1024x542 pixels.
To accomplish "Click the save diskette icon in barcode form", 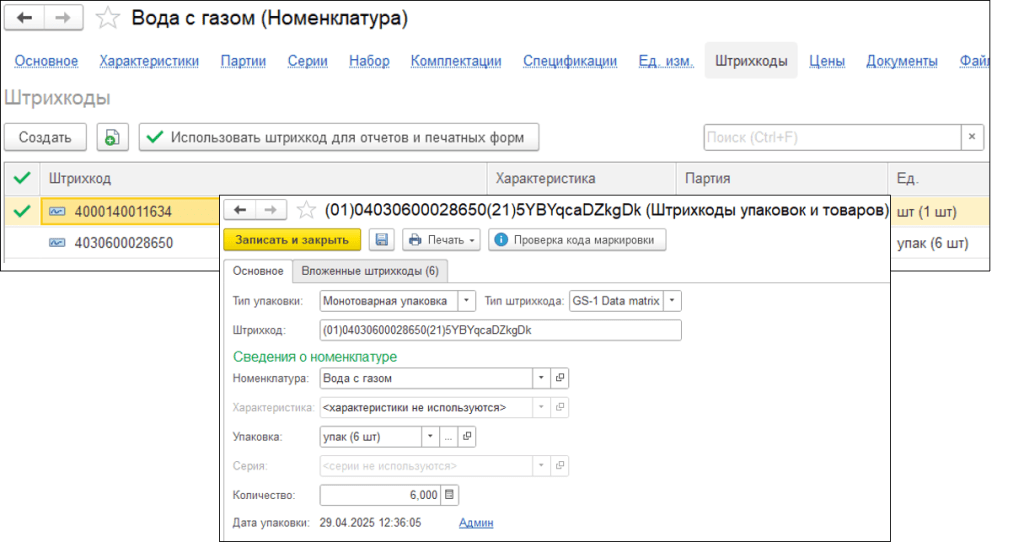I will (381, 240).
